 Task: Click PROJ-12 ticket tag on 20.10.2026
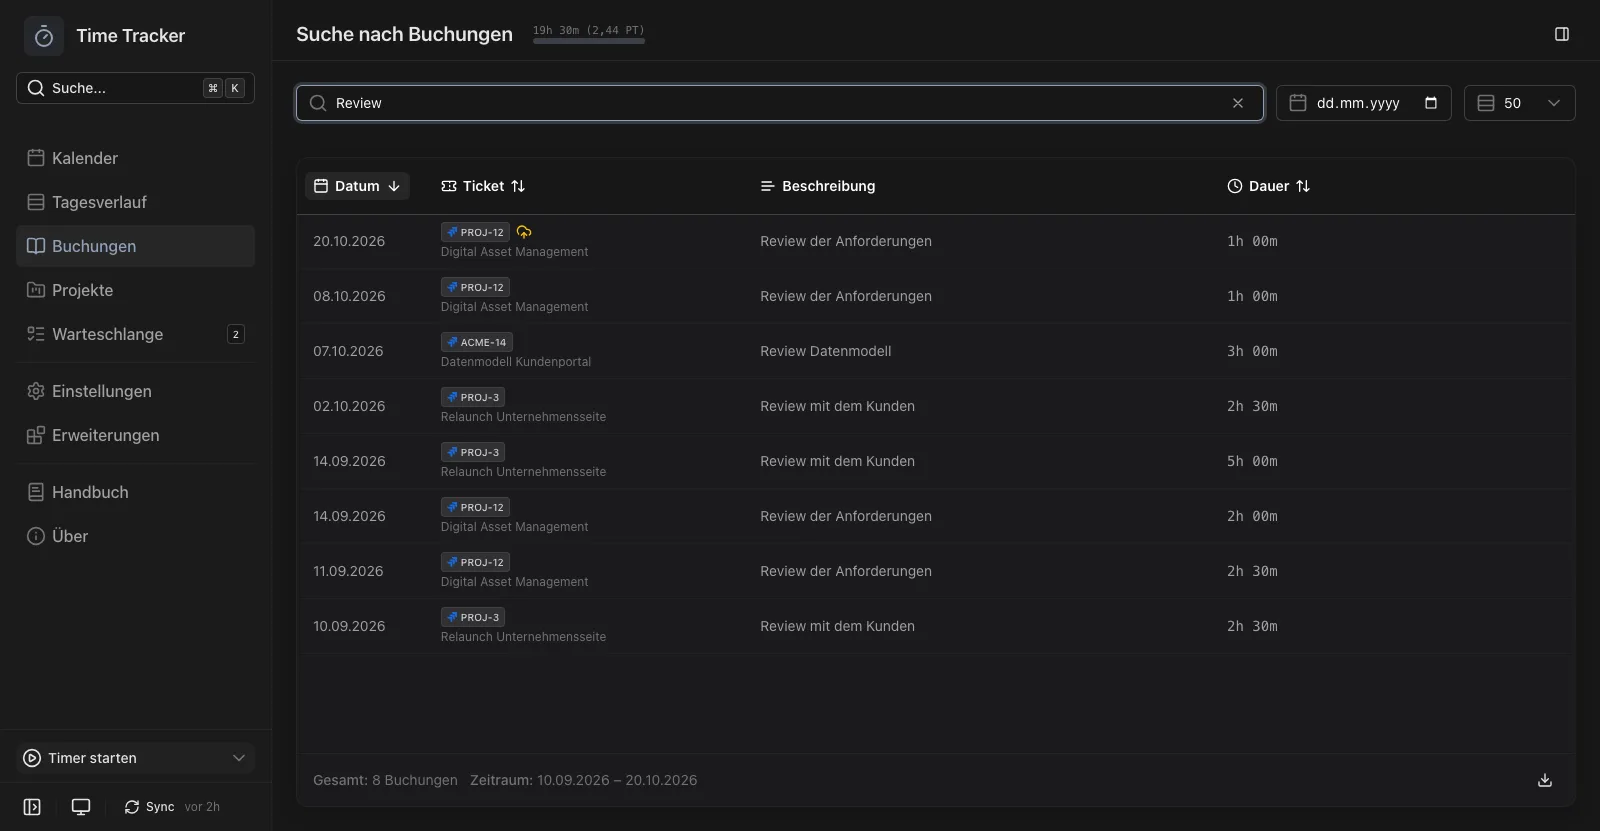coord(475,232)
